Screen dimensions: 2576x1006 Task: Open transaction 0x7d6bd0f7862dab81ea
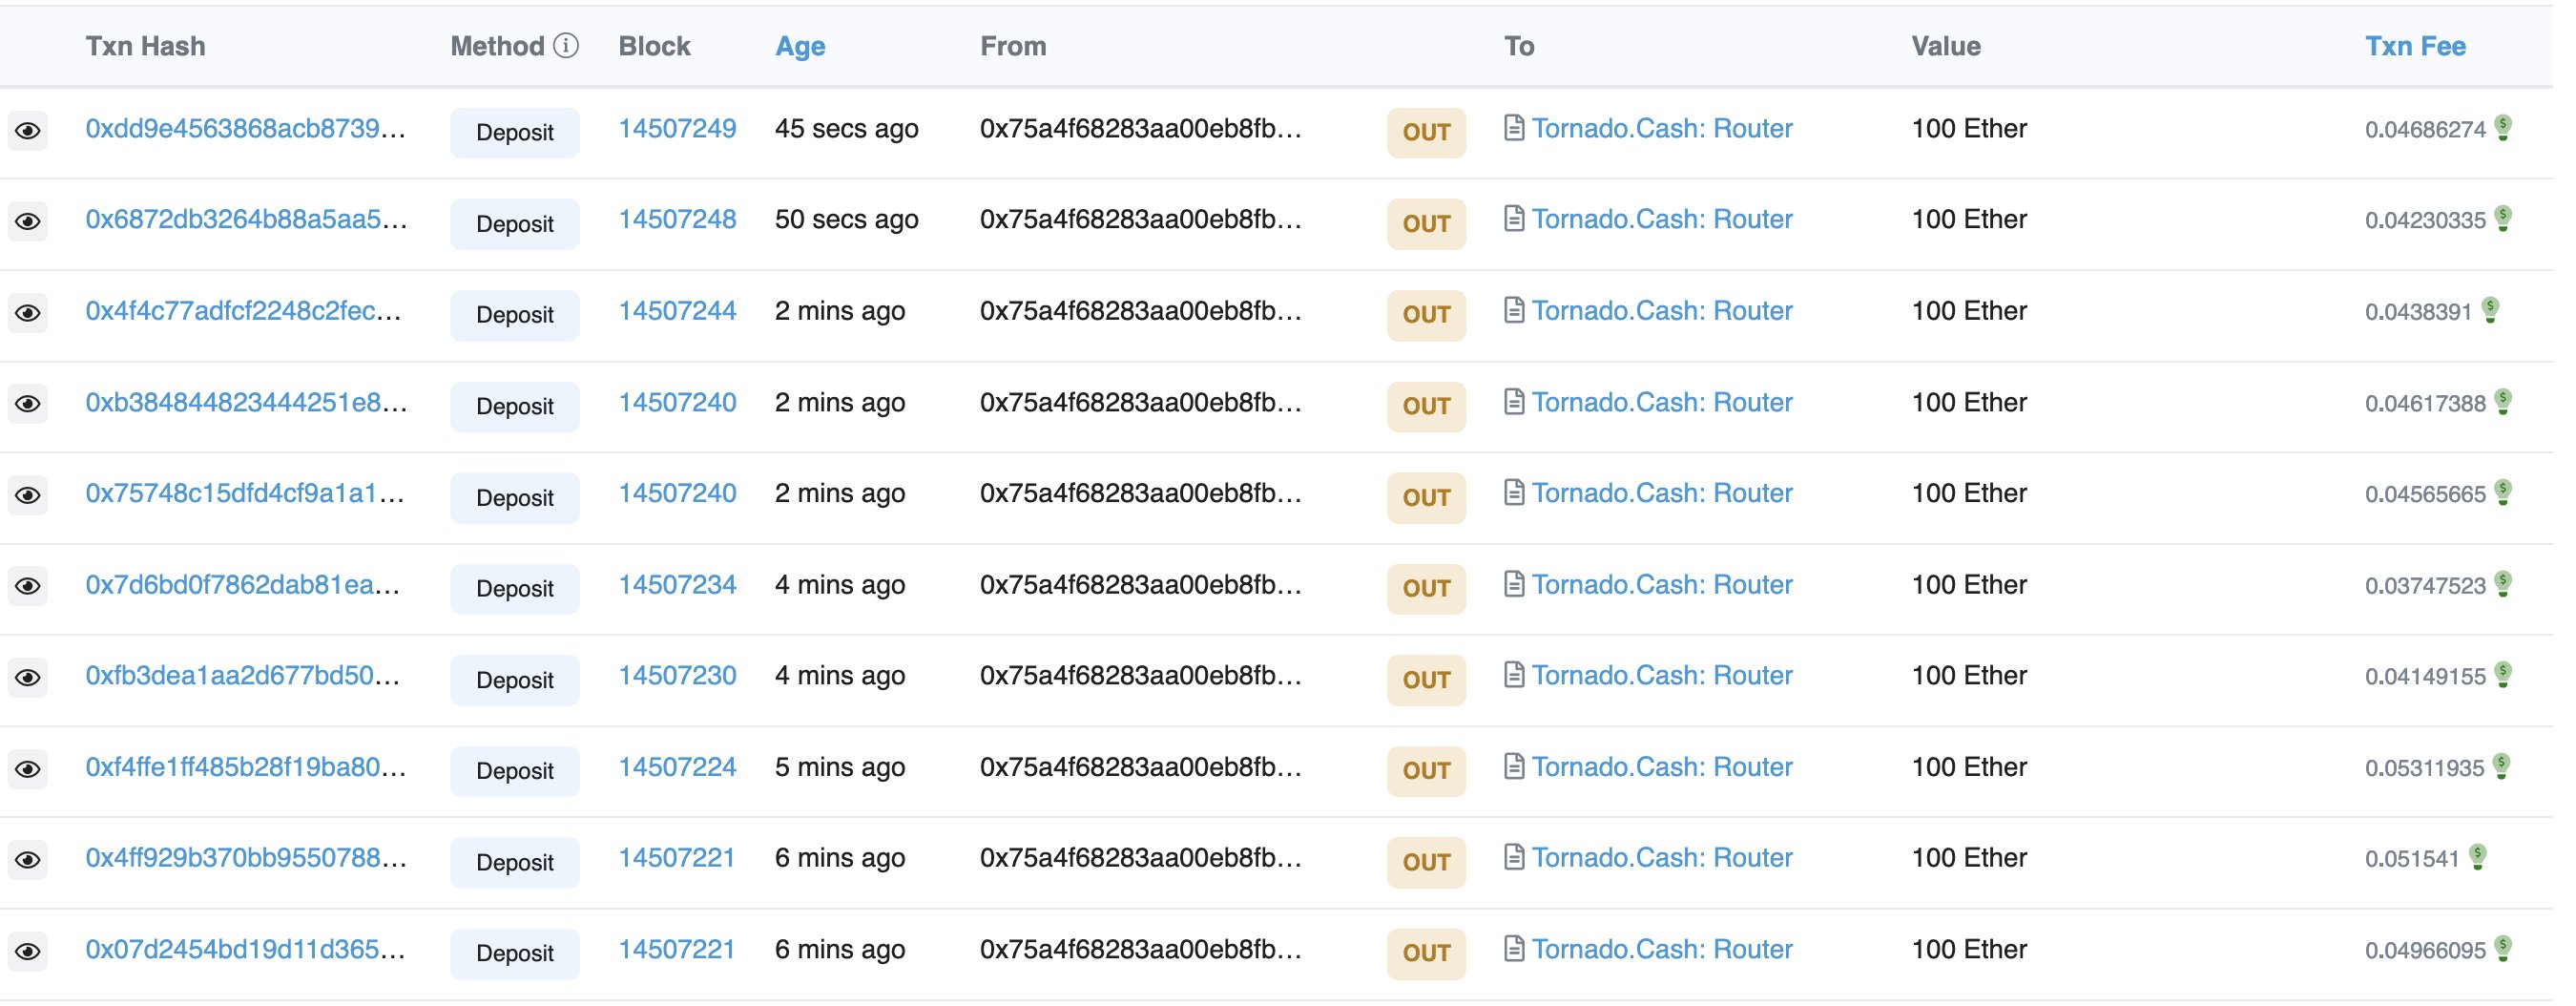tap(243, 586)
